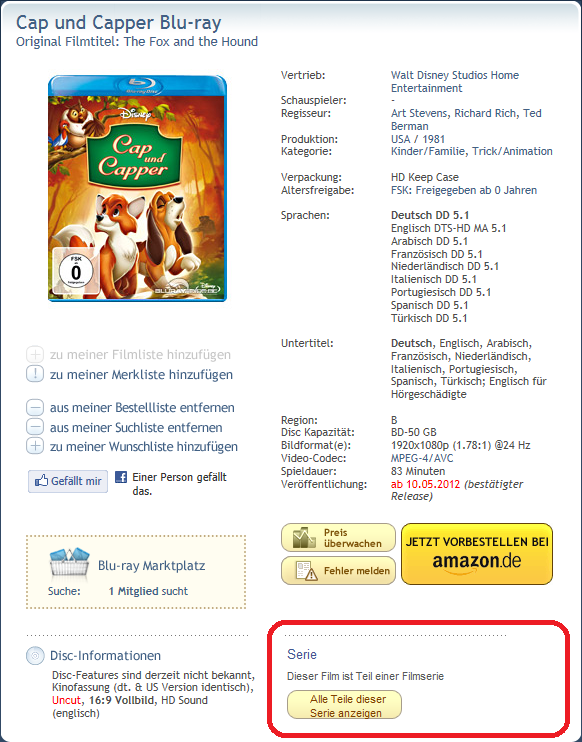Click the 1 Mitglied sucht link
582x742 pixels.
pyautogui.click(x=148, y=591)
